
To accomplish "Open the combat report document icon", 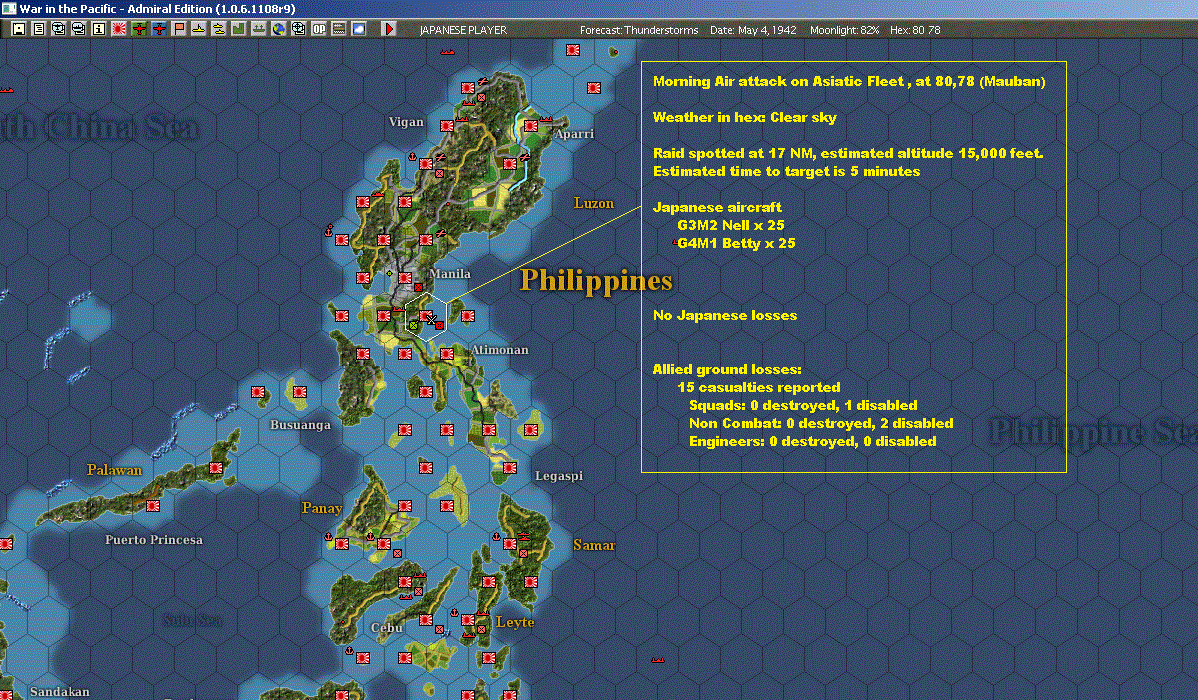I will [x=38, y=29].
